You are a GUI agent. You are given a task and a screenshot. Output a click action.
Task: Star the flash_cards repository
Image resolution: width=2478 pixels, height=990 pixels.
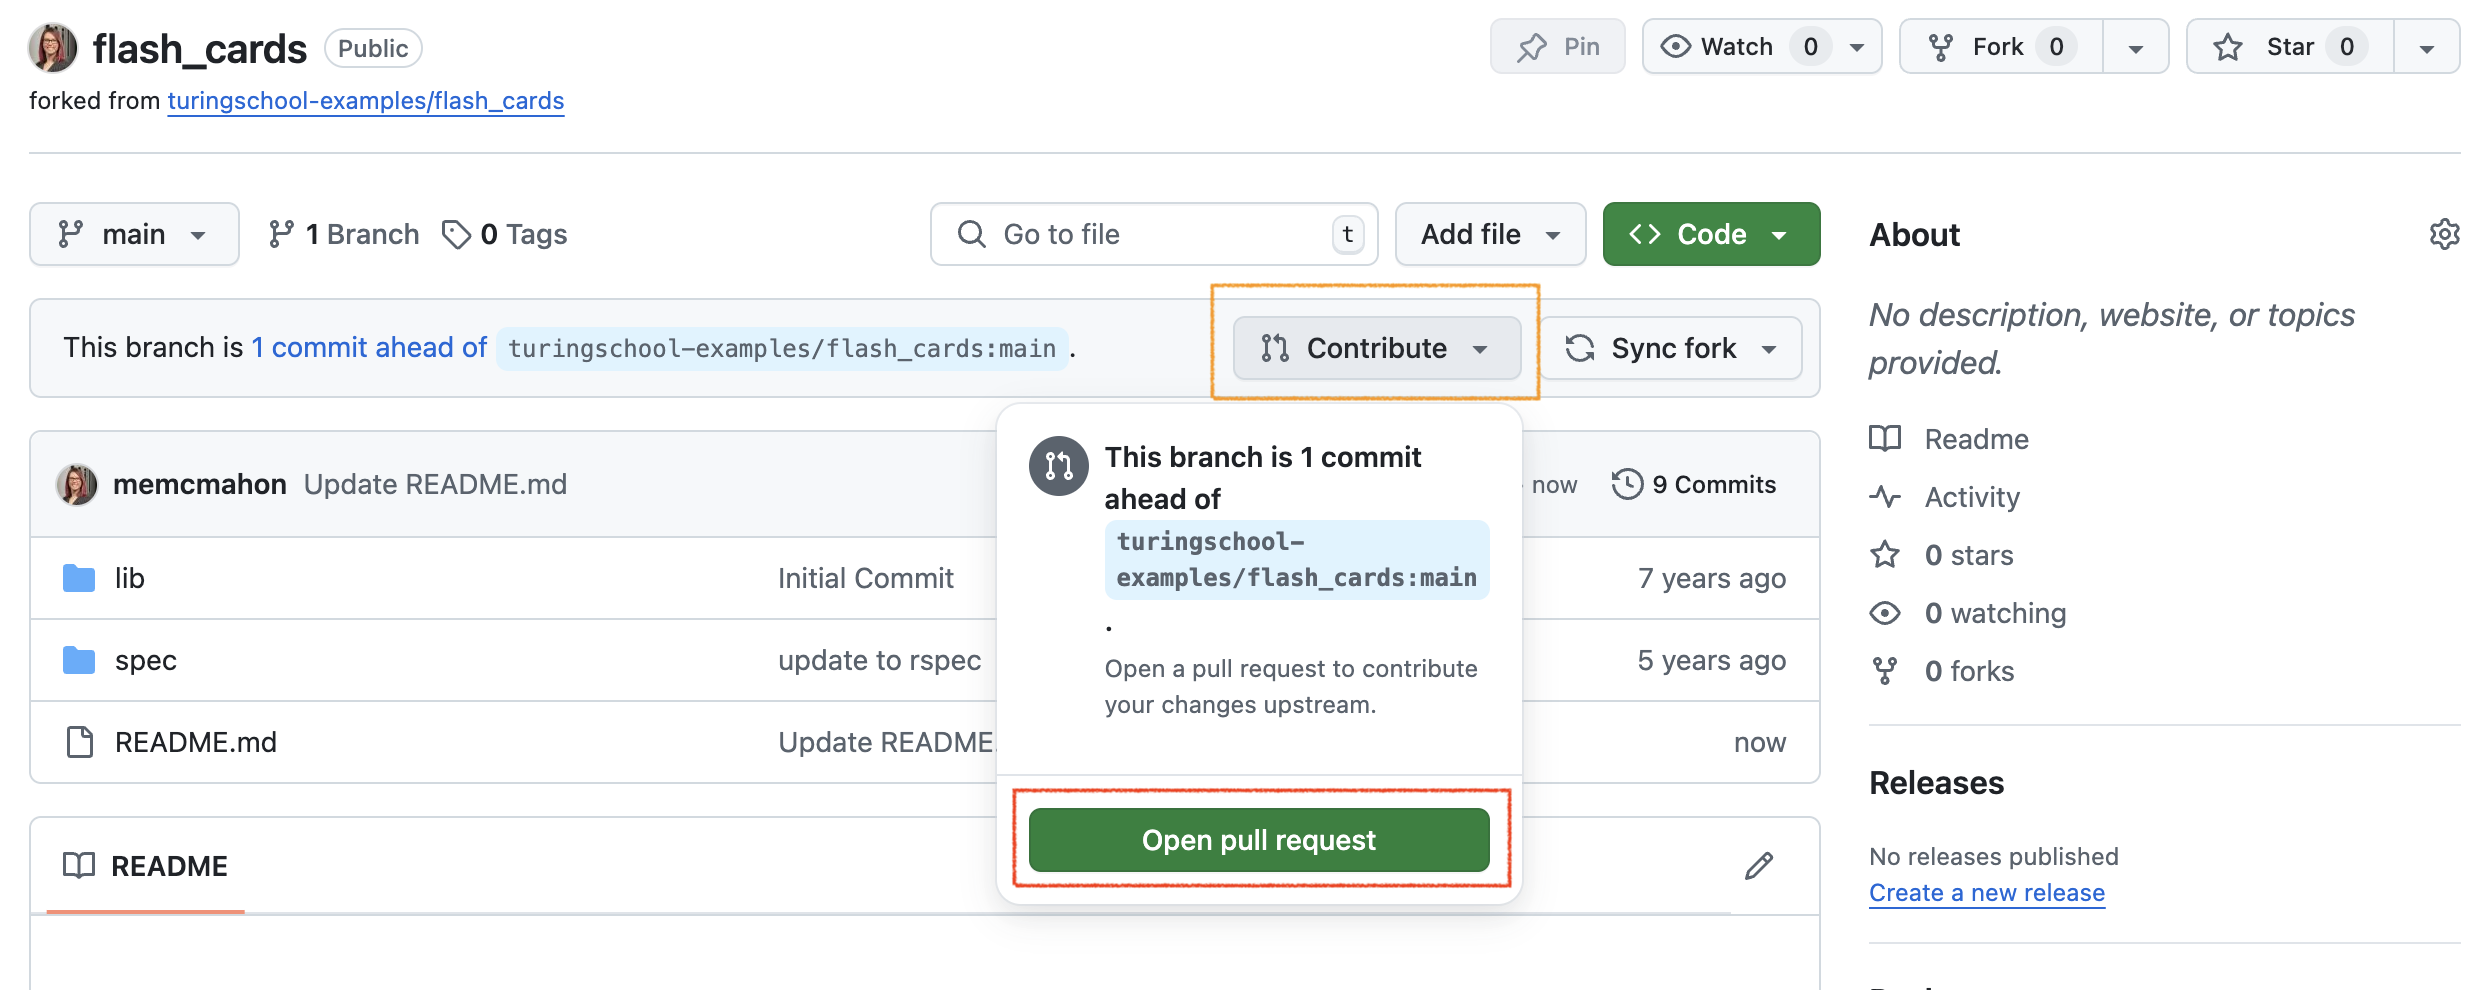[x=2290, y=46]
